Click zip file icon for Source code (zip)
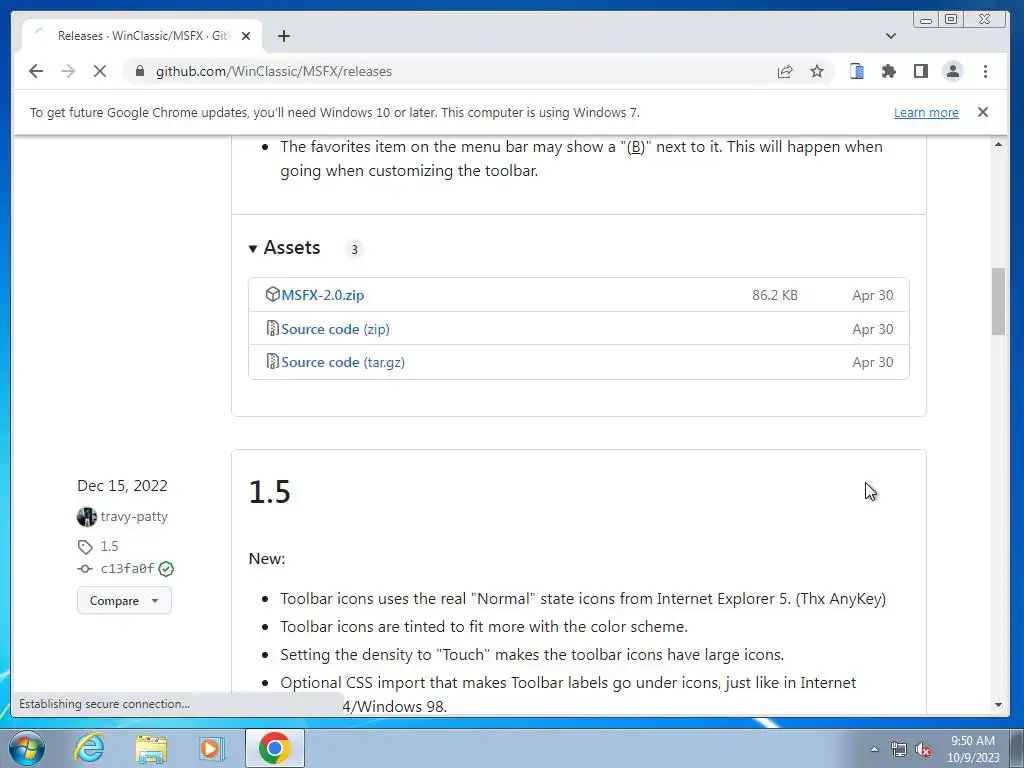Screen dimensions: 1024x768 click(x=272, y=328)
